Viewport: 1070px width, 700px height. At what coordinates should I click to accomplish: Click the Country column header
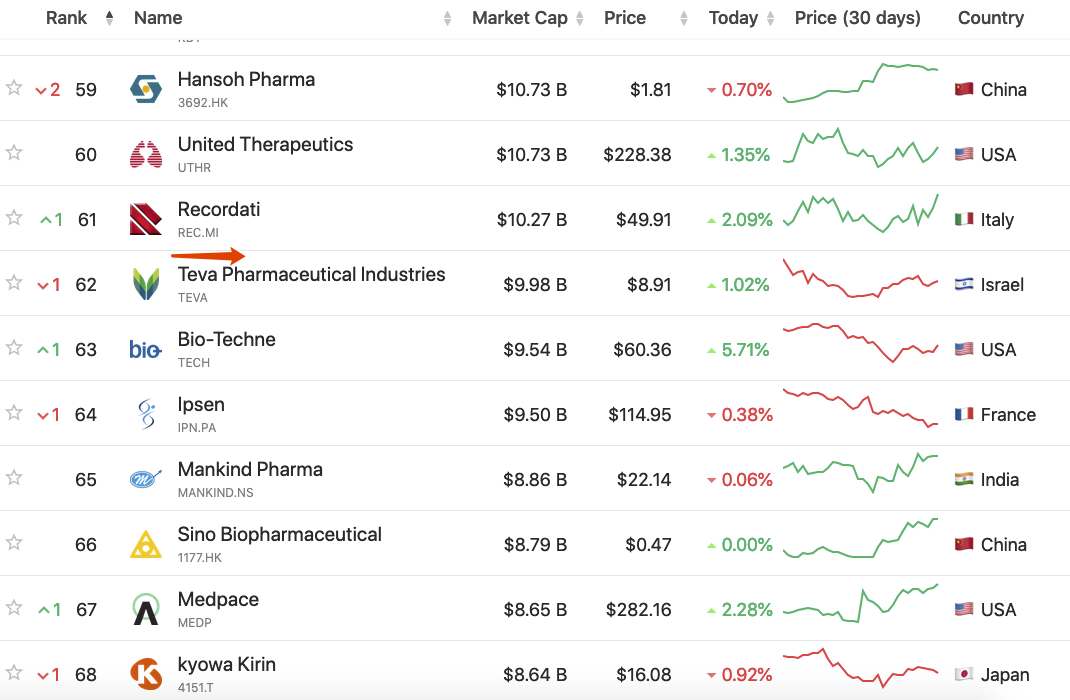[990, 18]
